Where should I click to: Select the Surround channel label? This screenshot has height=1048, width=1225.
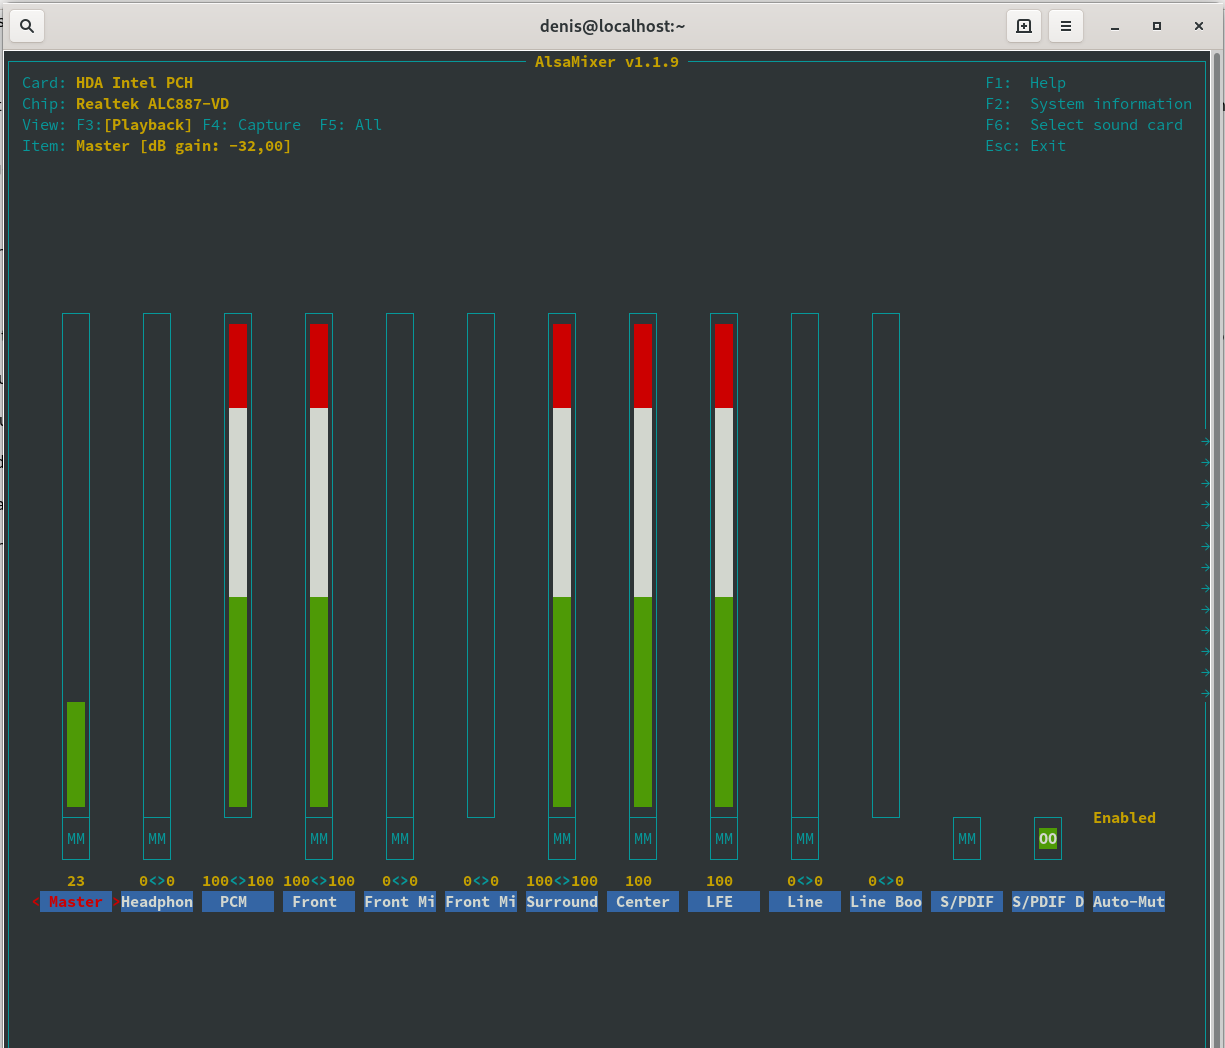click(562, 902)
